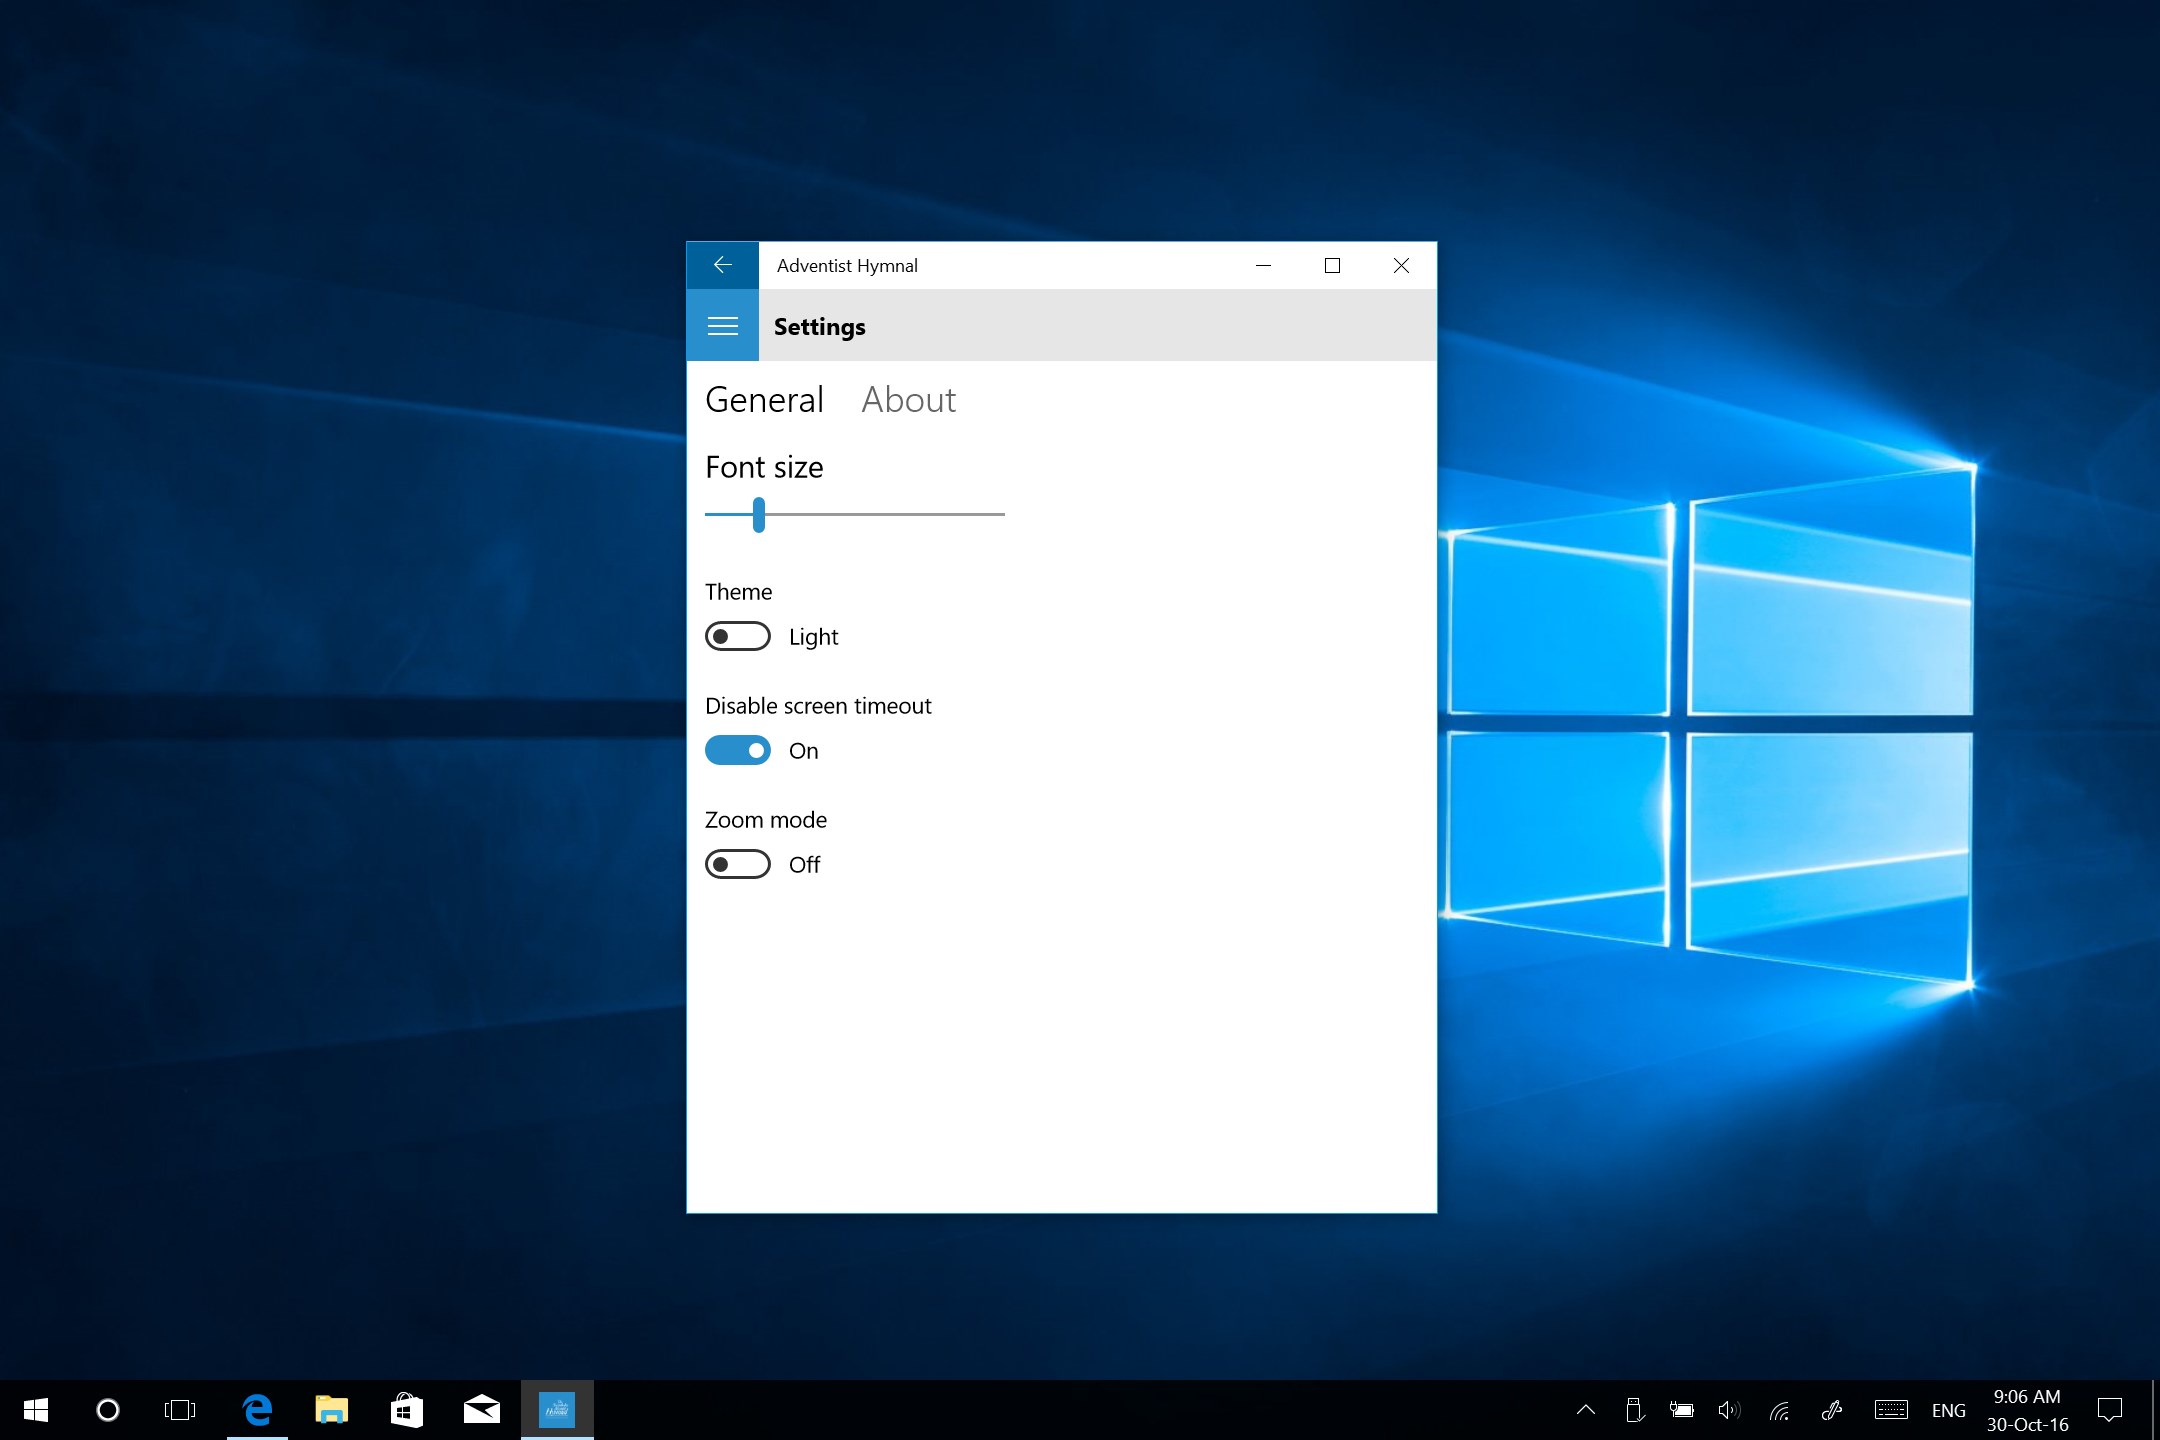
Task: Open the Windows Start menu
Action: pos(36,1410)
